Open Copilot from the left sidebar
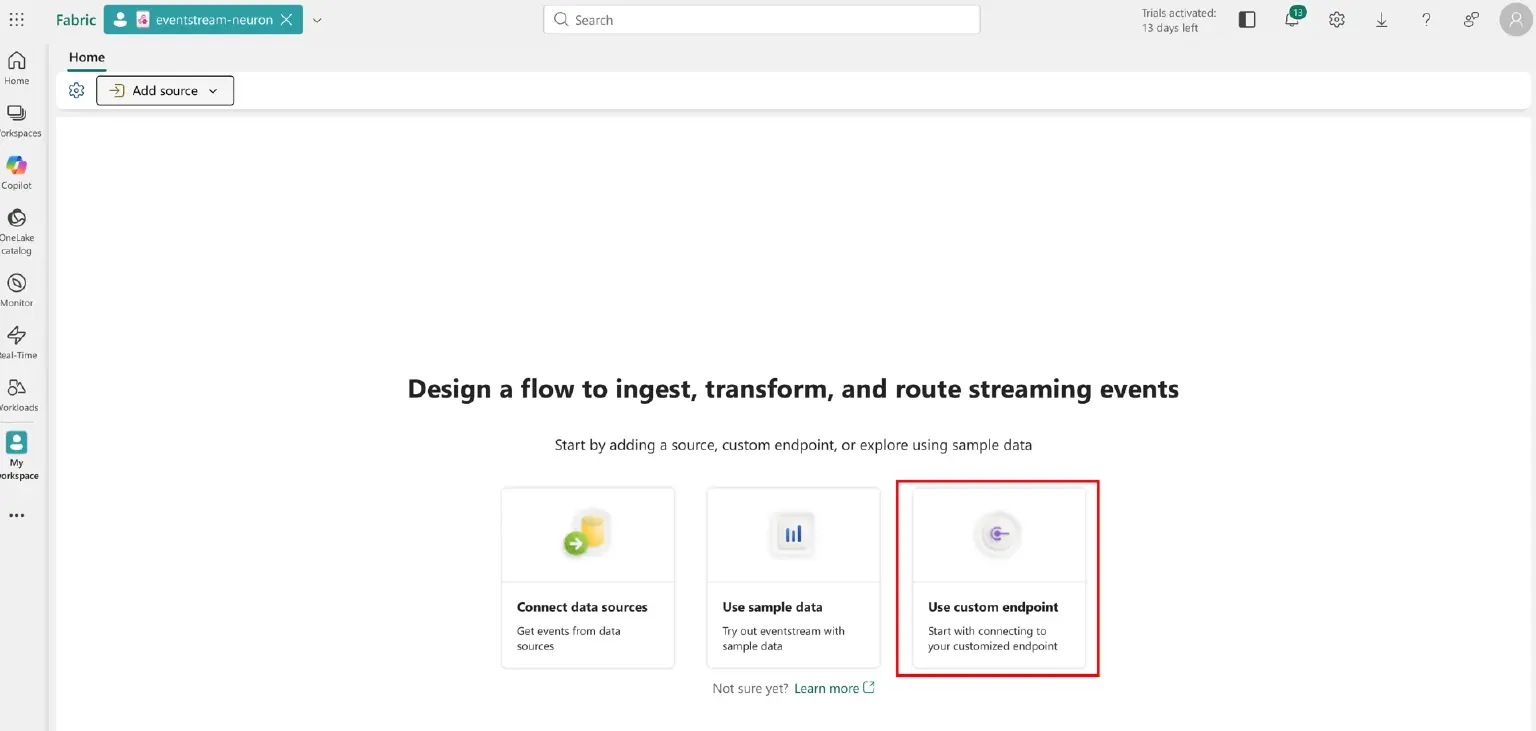Viewport: 1536px width, 731px height. click(17, 172)
